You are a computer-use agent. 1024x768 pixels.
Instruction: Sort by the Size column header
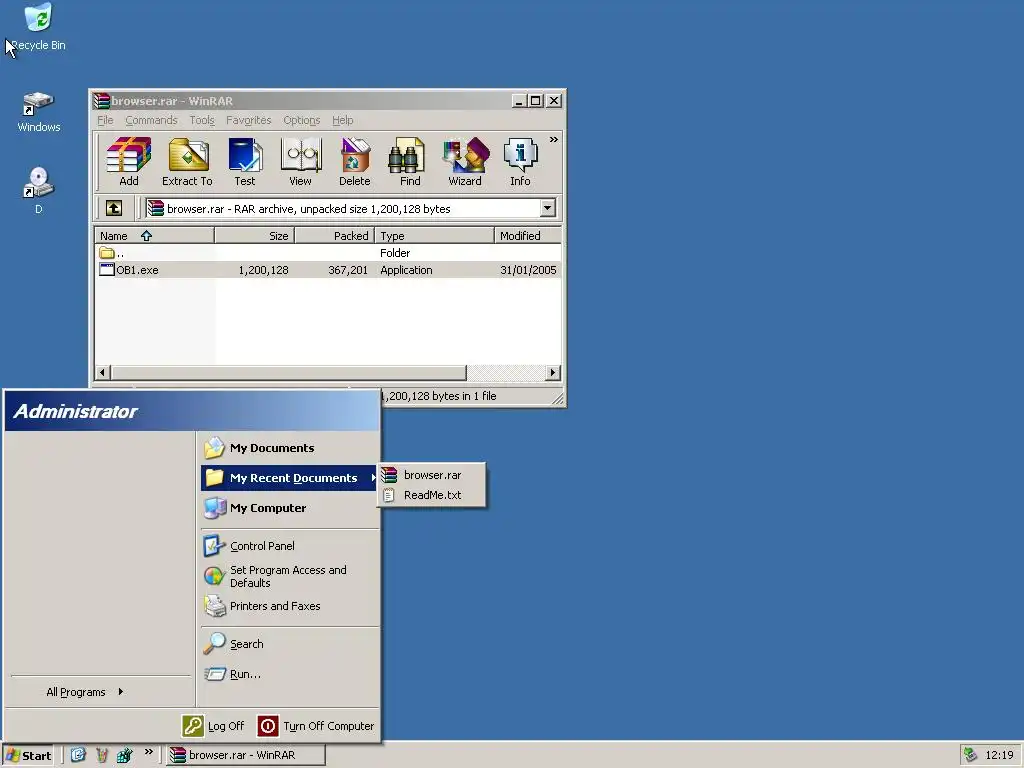pos(255,236)
